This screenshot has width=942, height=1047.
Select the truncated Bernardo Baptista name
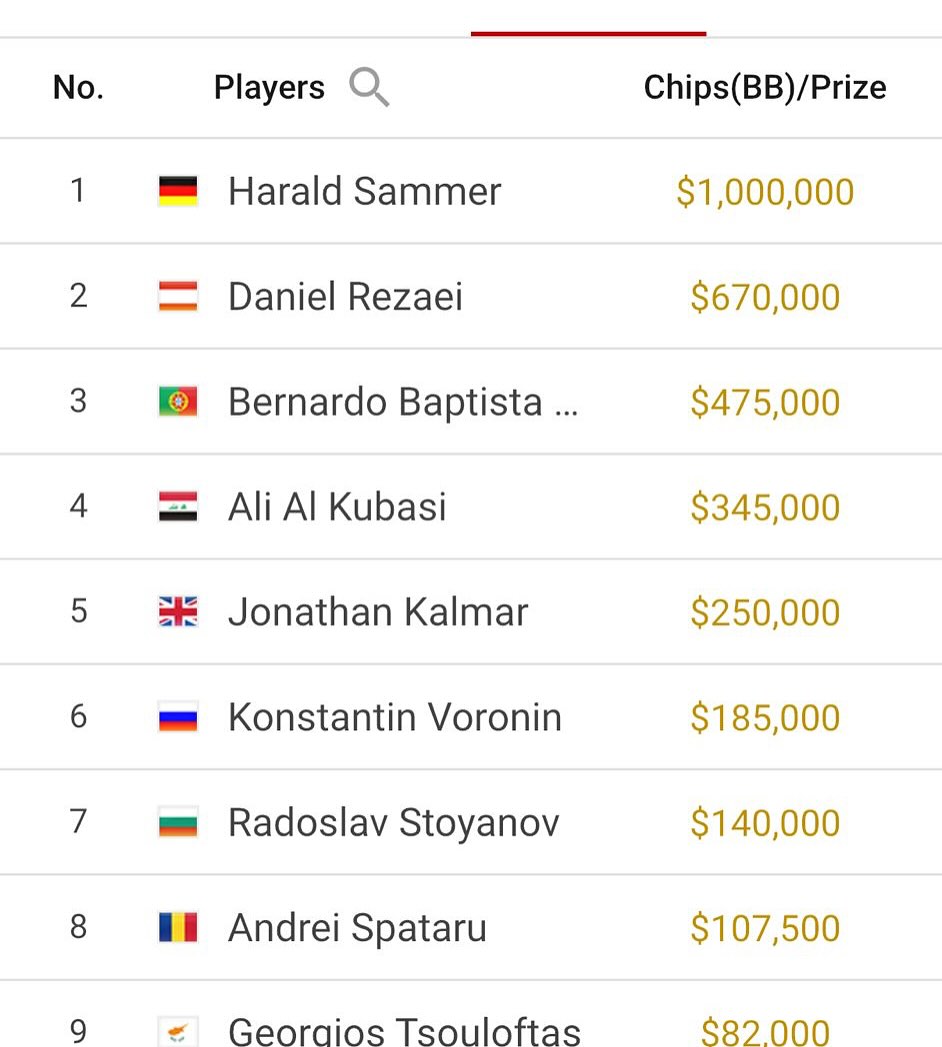click(402, 402)
